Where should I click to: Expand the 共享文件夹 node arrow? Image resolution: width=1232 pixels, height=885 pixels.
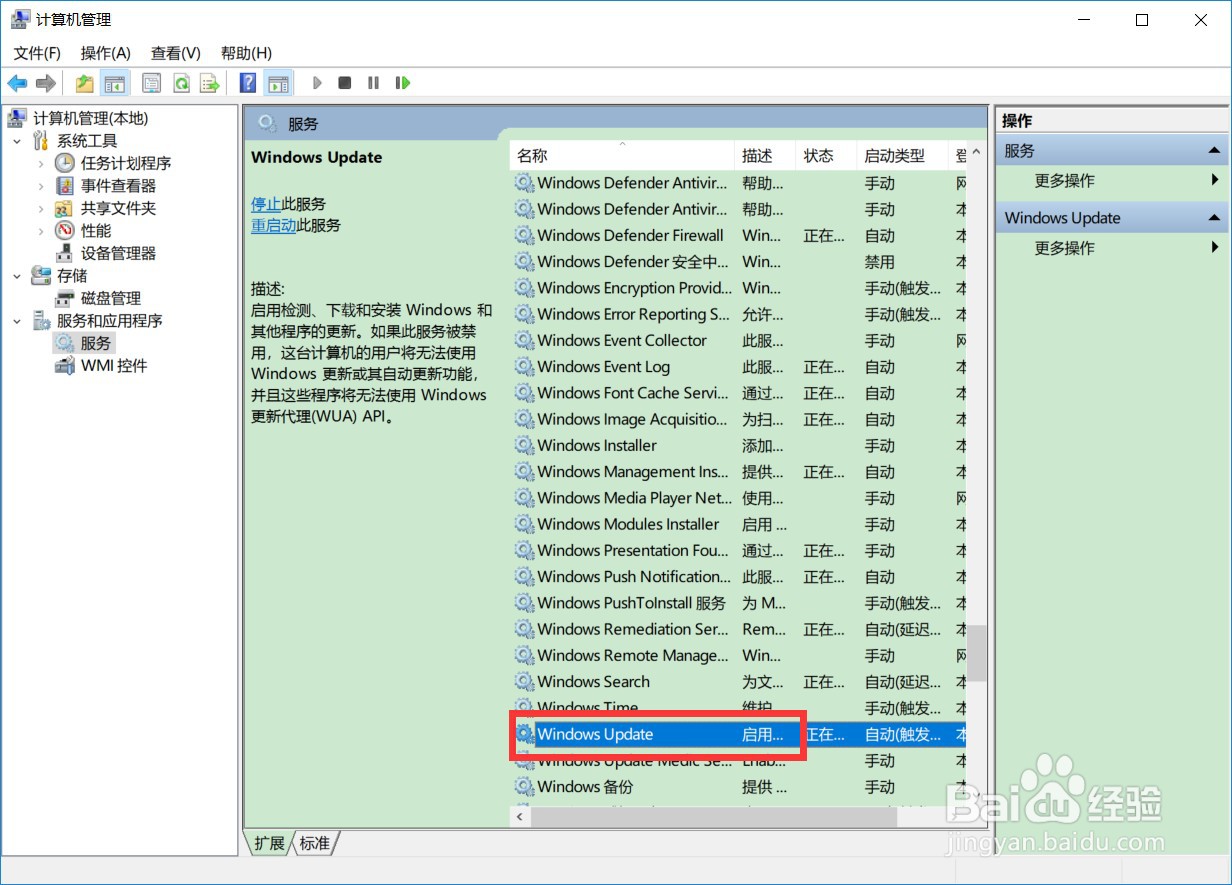tap(41, 208)
